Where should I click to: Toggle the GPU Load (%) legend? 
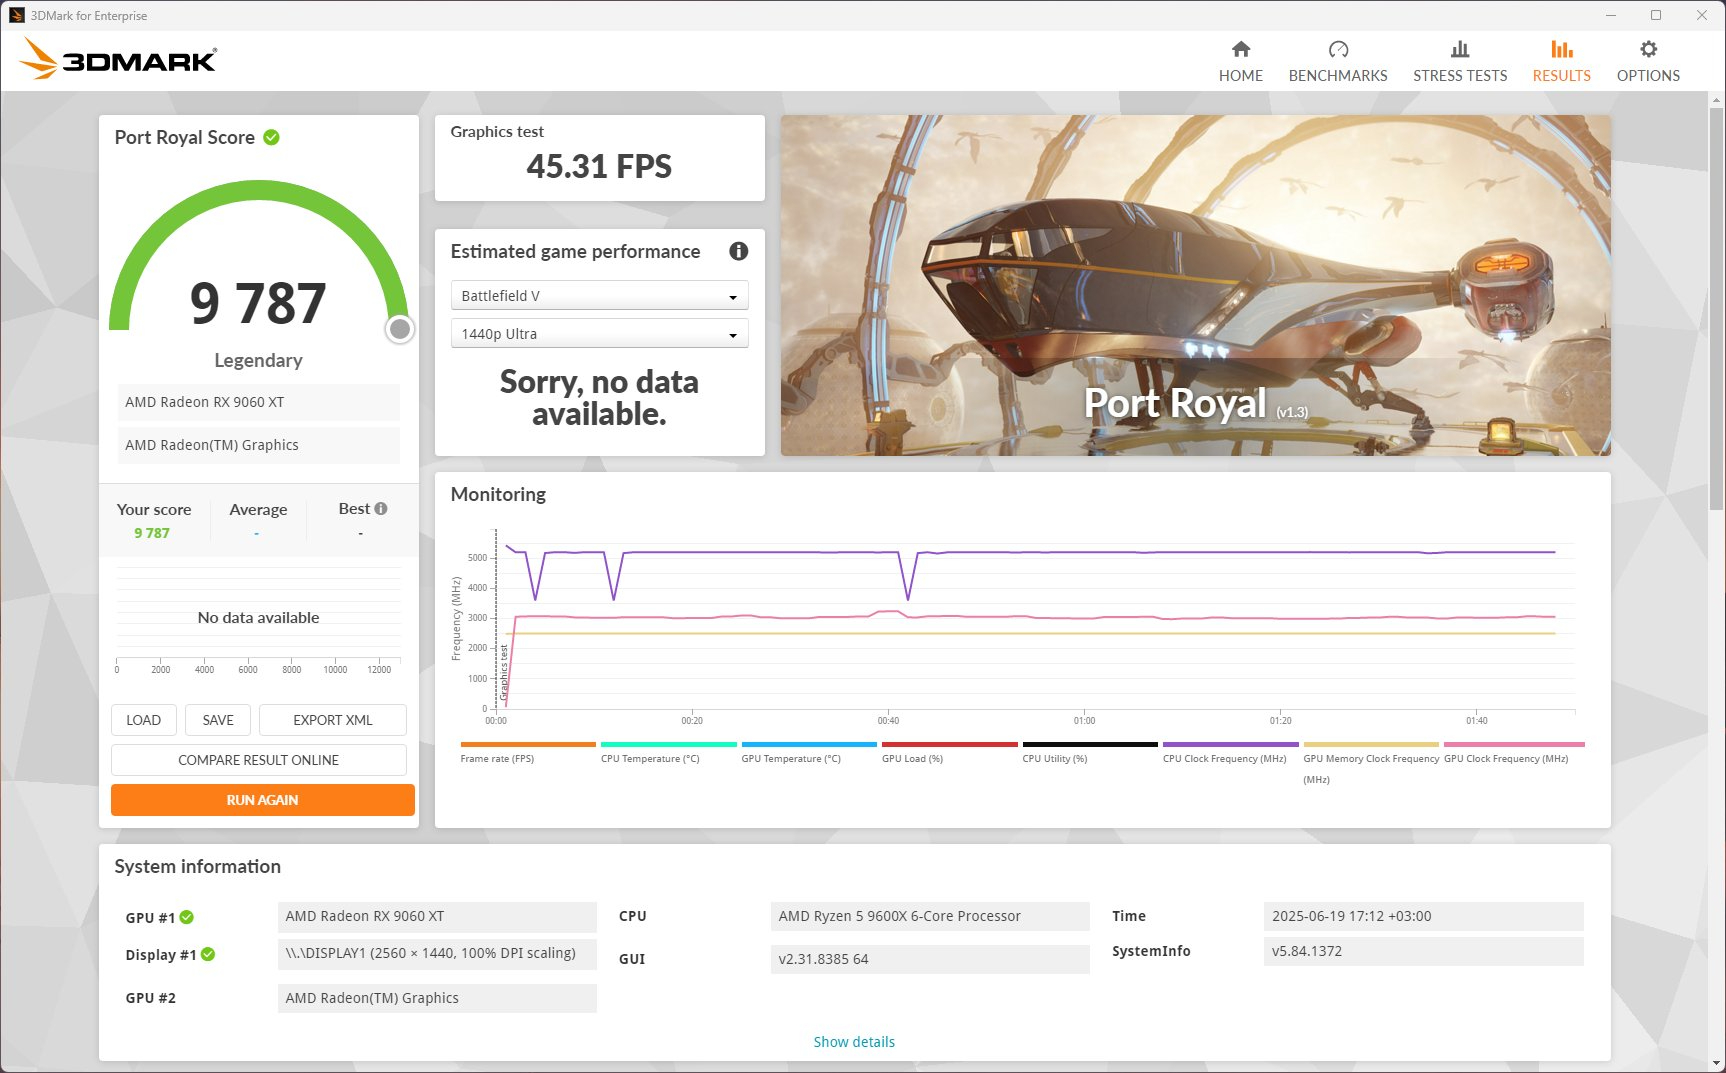[949, 752]
